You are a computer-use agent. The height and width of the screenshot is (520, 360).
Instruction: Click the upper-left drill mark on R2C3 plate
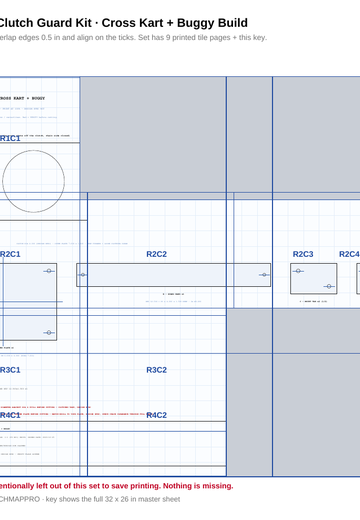298,271
